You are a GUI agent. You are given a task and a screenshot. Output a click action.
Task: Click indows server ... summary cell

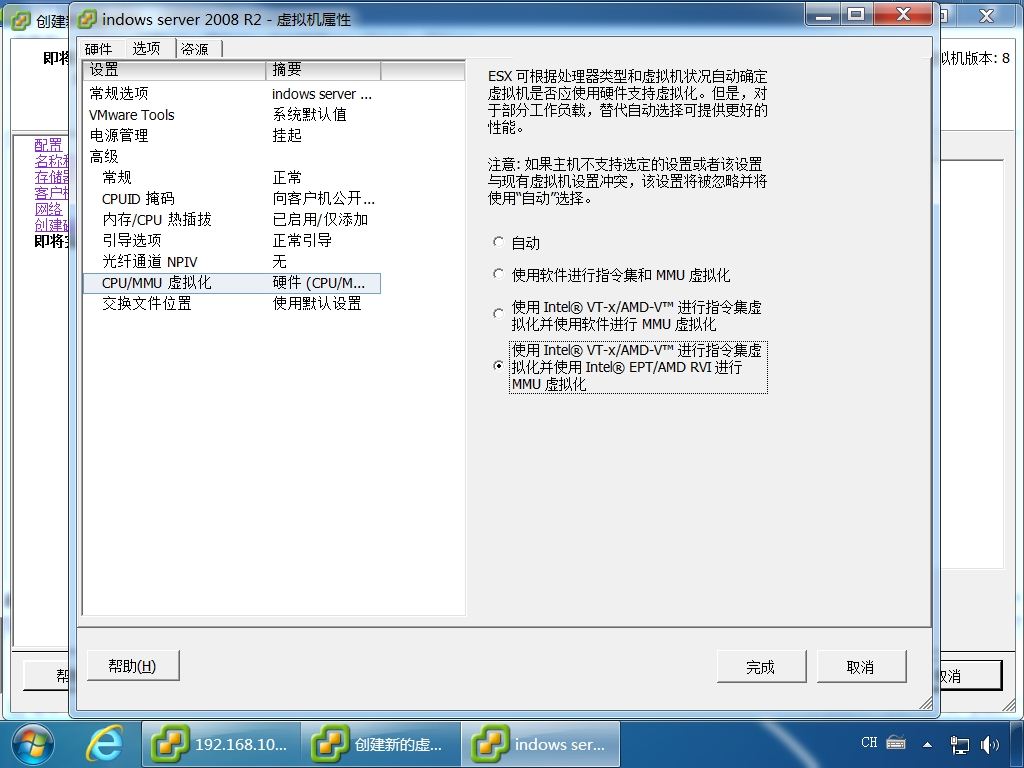(x=322, y=94)
